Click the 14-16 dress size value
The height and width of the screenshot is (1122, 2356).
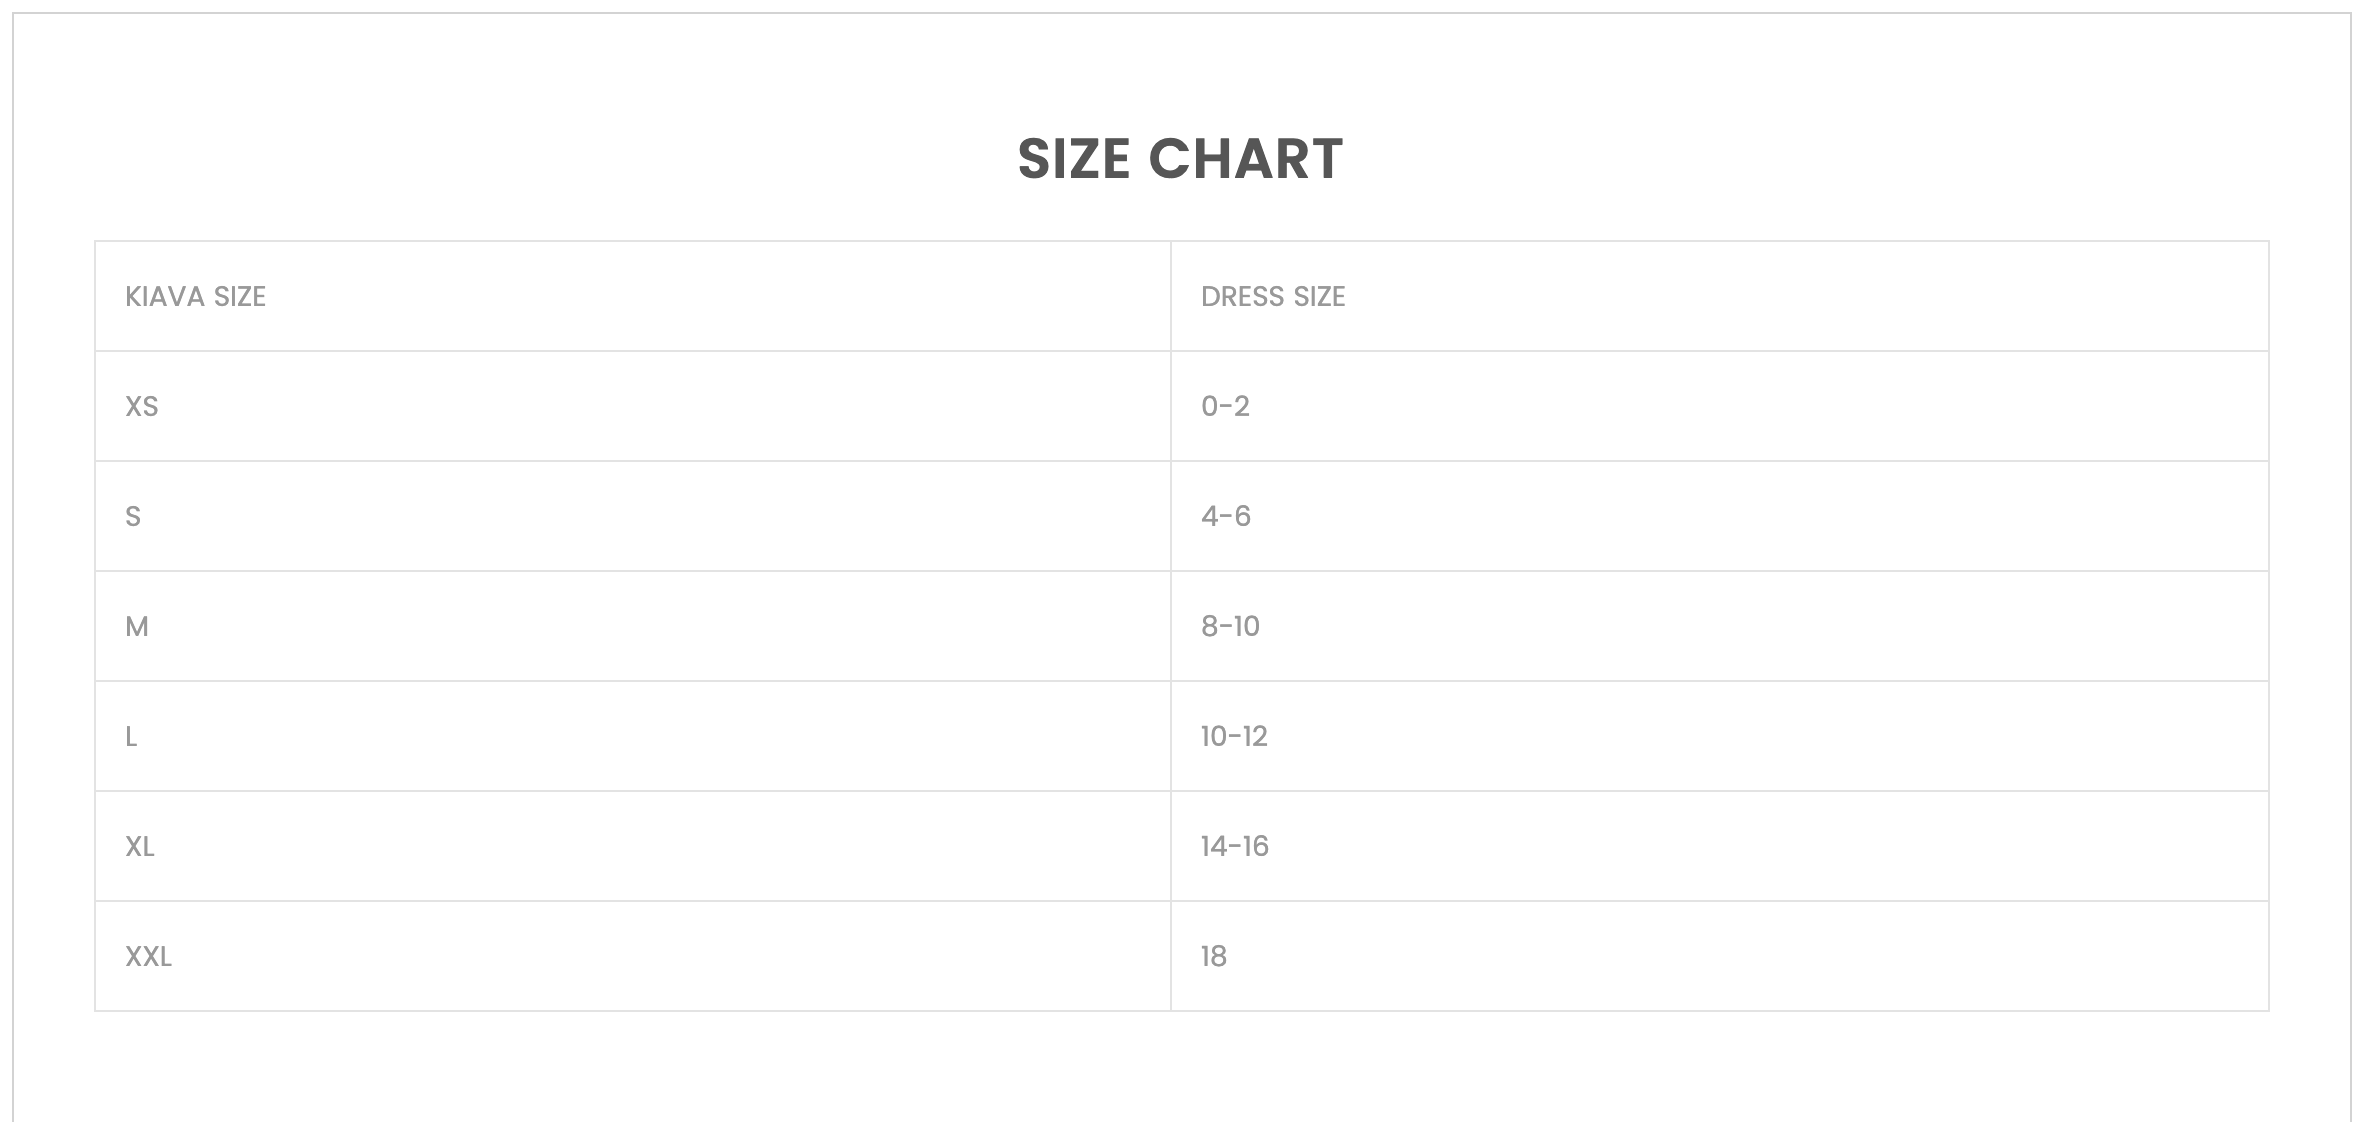pos(1235,847)
